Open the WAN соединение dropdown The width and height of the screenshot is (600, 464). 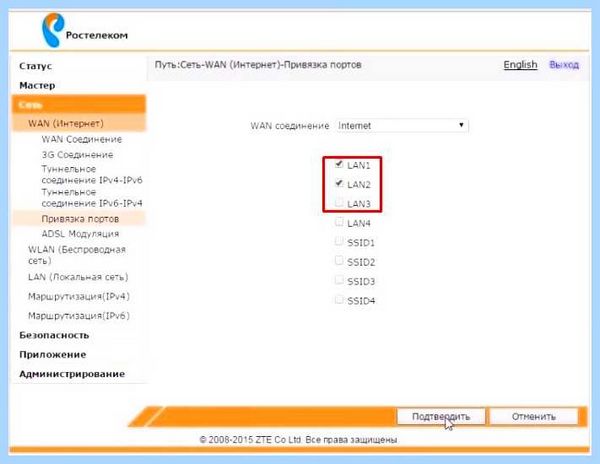coord(402,125)
